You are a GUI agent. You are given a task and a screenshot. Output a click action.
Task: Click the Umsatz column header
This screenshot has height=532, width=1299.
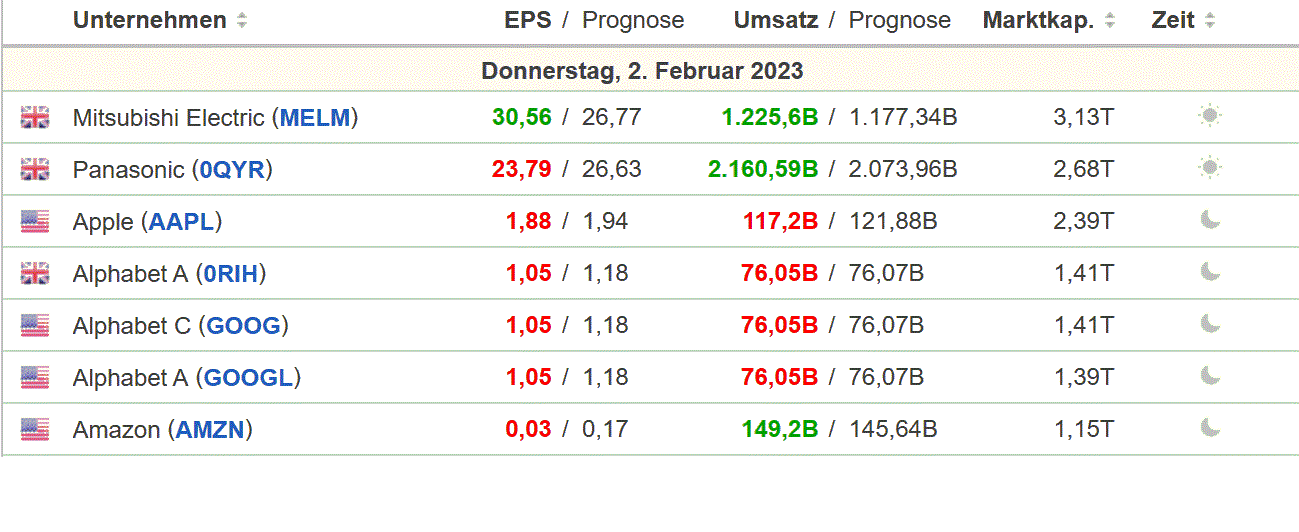[776, 20]
